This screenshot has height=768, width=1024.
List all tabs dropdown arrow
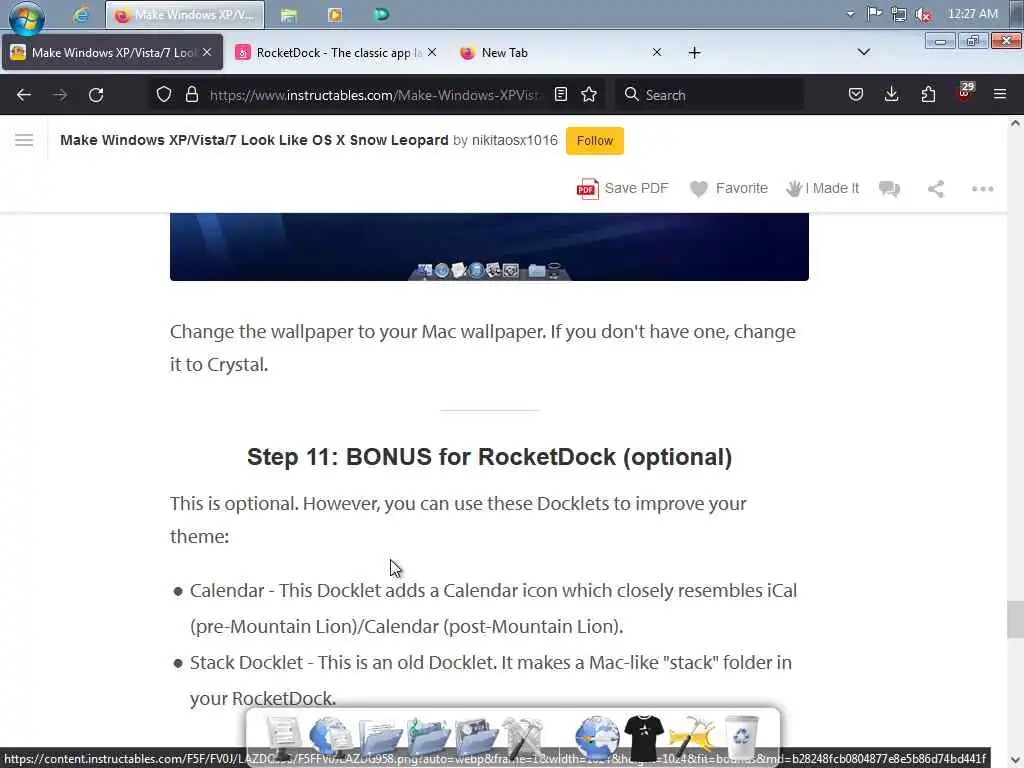(x=863, y=52)
